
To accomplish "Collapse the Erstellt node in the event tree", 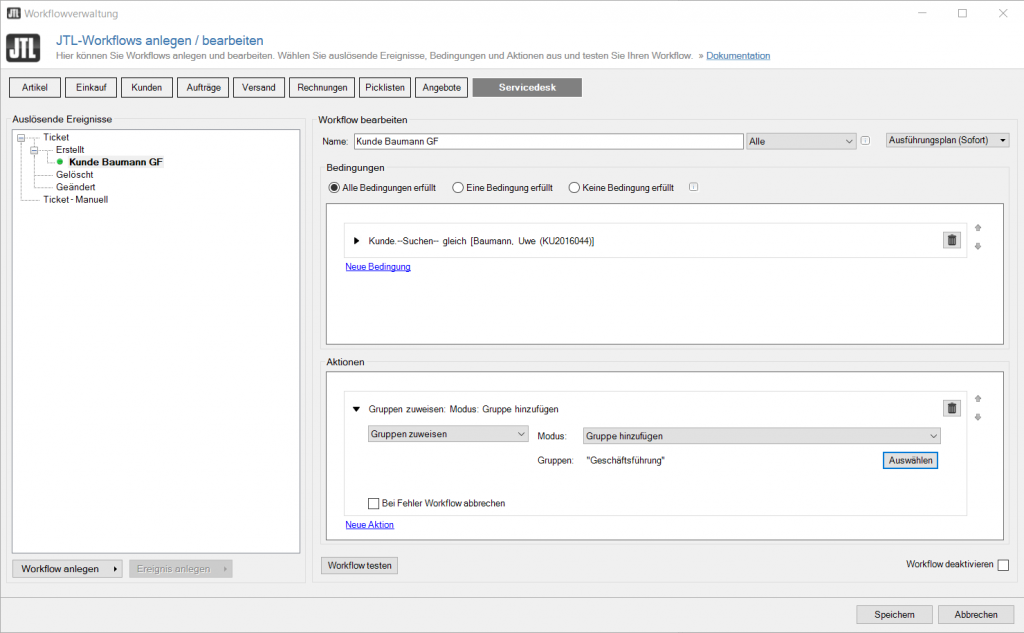I will click(x=36, y=148).
